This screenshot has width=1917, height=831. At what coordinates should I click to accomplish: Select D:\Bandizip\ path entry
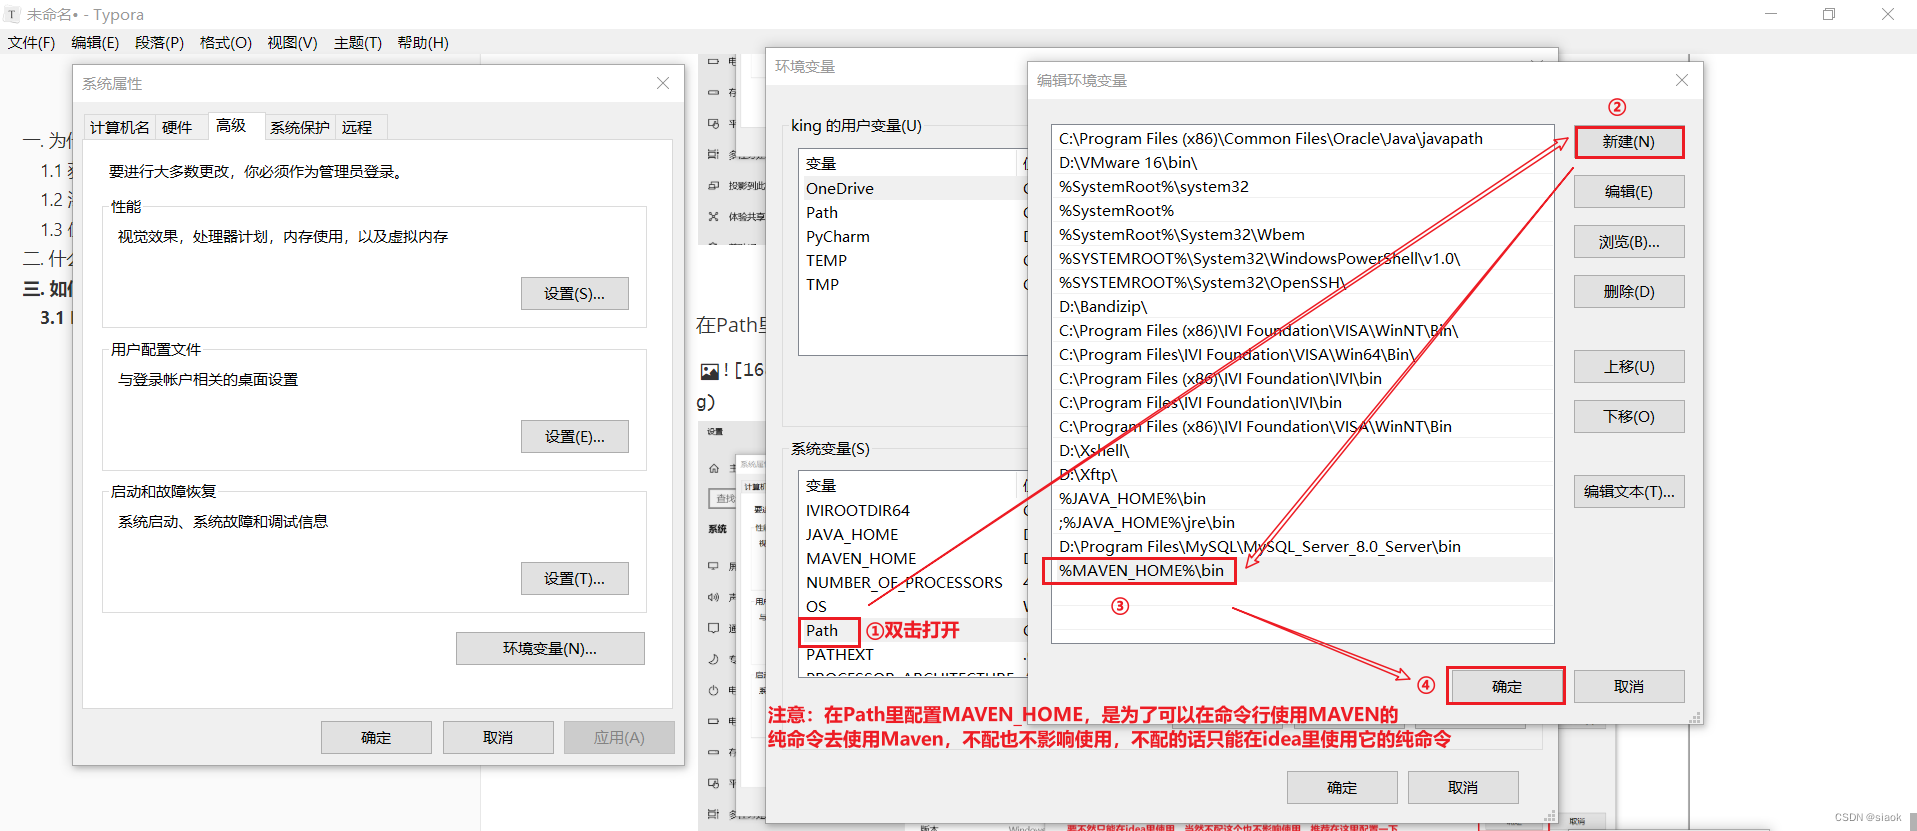[1303, 307]
